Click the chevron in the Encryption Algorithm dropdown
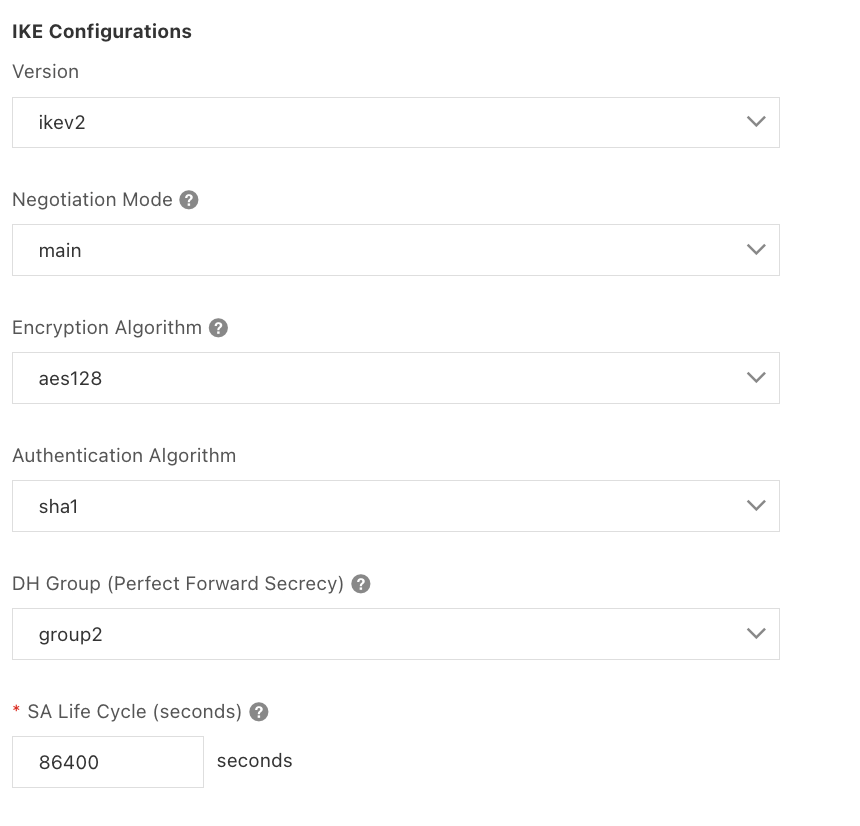 coord(756,378)
